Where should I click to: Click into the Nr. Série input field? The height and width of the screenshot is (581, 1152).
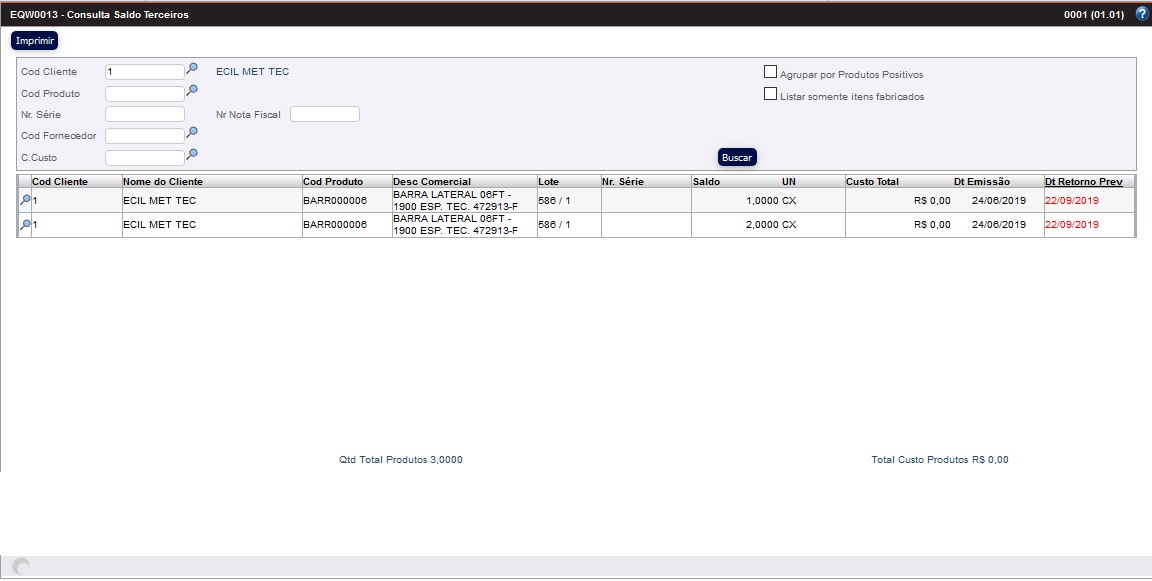(144, 114)
